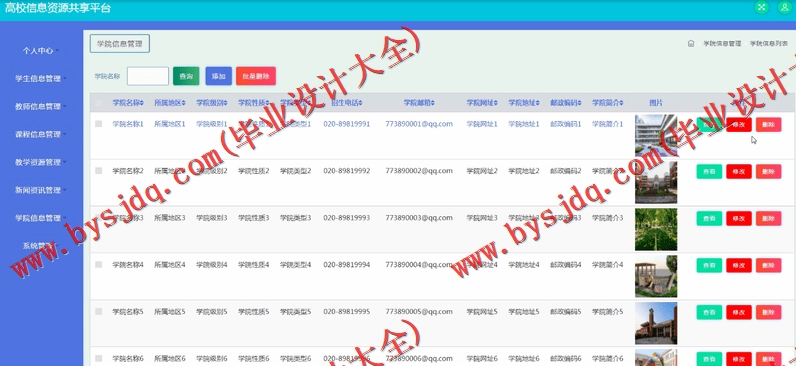Click 删除 for the 学院名称4 row
796x366 pixels.
pyautogui.click(x=769, y=265)
